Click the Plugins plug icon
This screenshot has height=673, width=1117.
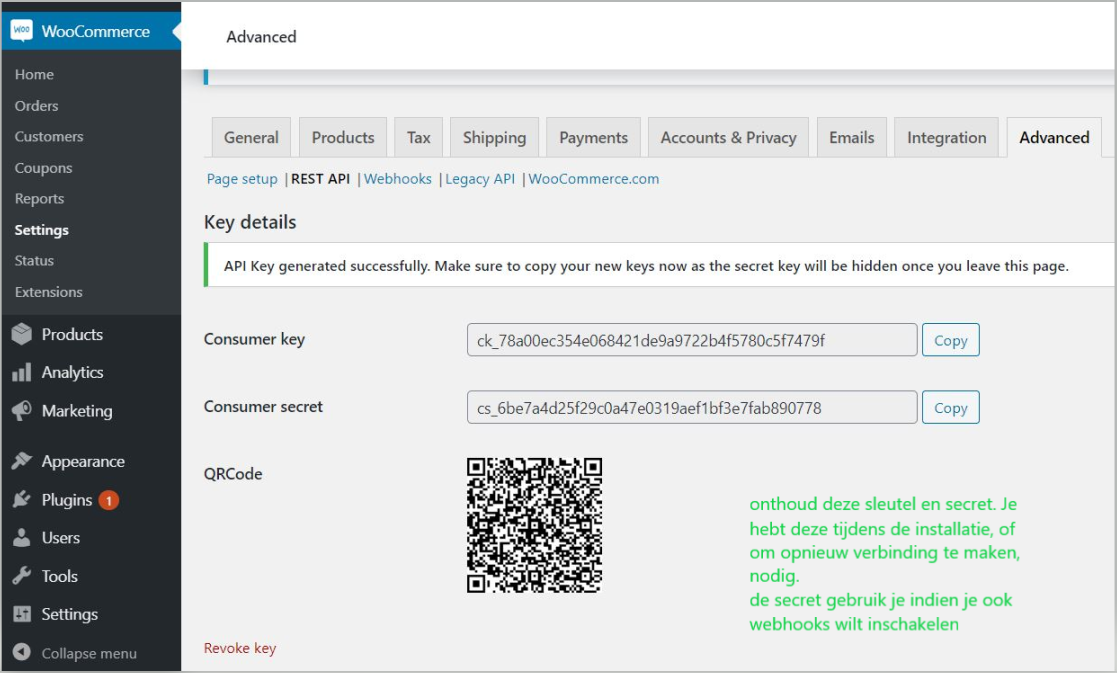22,499
